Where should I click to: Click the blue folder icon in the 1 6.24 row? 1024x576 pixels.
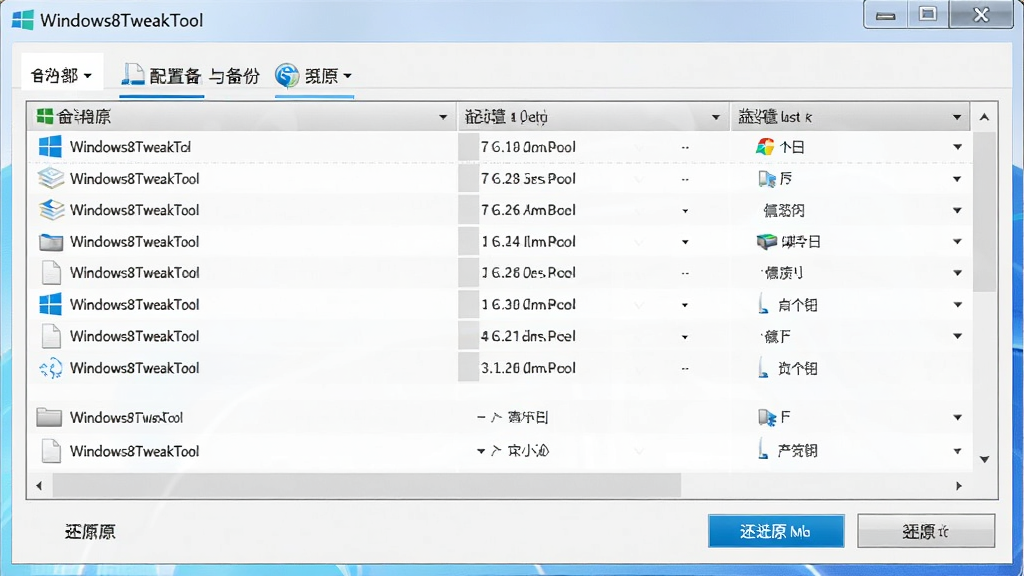50,242
